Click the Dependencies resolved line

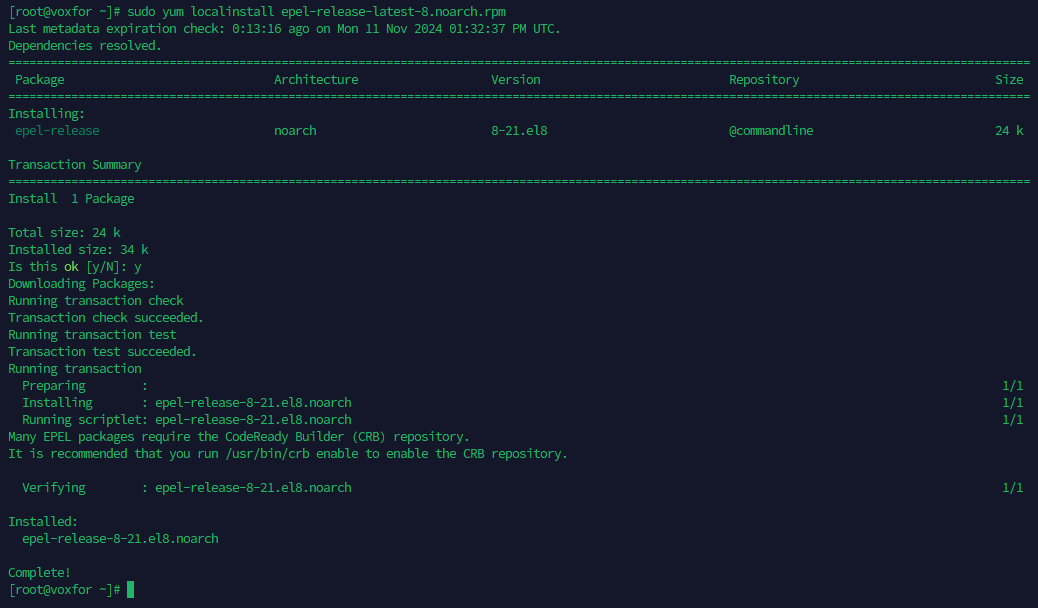click(x=85, y=45)
